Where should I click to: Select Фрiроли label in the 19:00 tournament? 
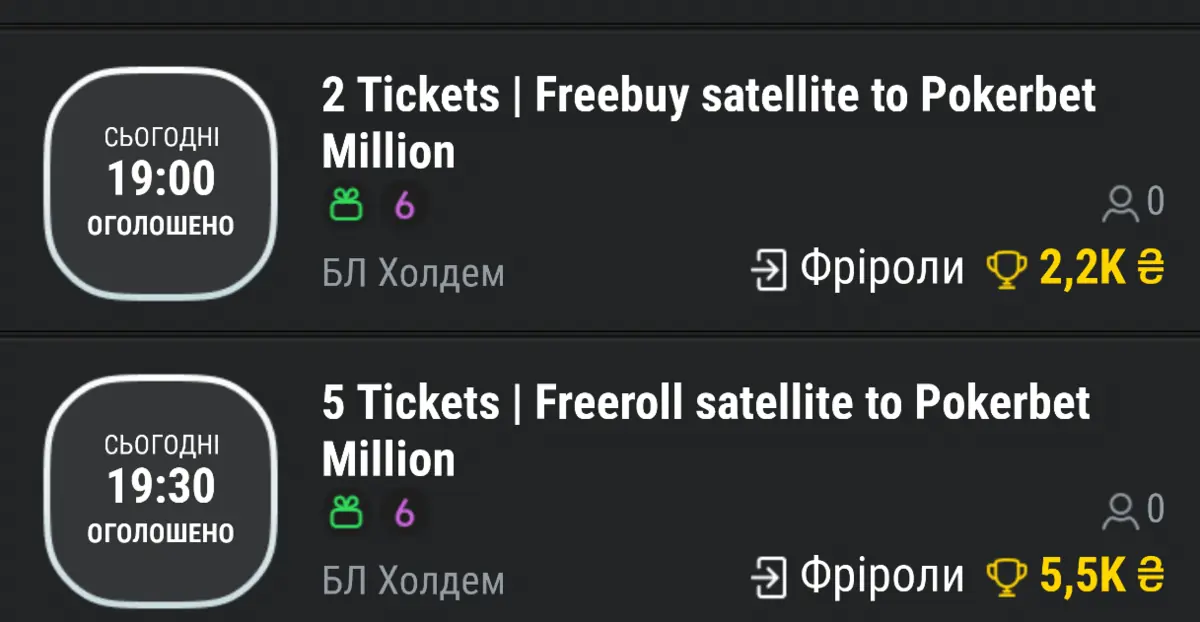881,270
